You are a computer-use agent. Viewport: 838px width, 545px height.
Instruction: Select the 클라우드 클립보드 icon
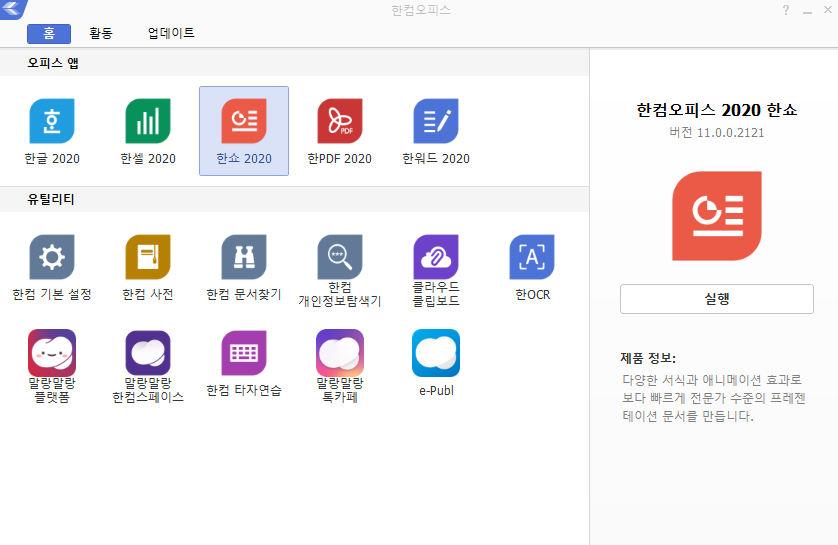[436, 257]
